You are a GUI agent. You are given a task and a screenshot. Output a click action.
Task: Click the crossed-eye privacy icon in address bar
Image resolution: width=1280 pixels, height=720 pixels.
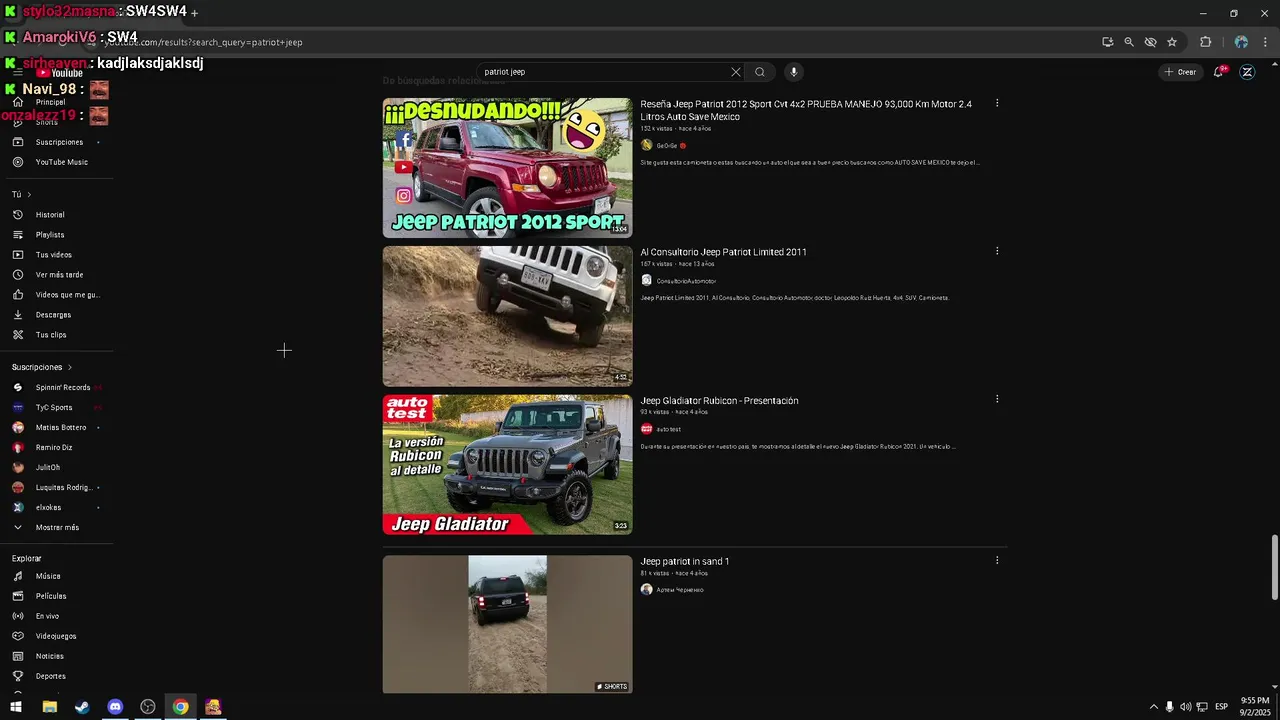pyautogui.click(x=1150, y=42)
